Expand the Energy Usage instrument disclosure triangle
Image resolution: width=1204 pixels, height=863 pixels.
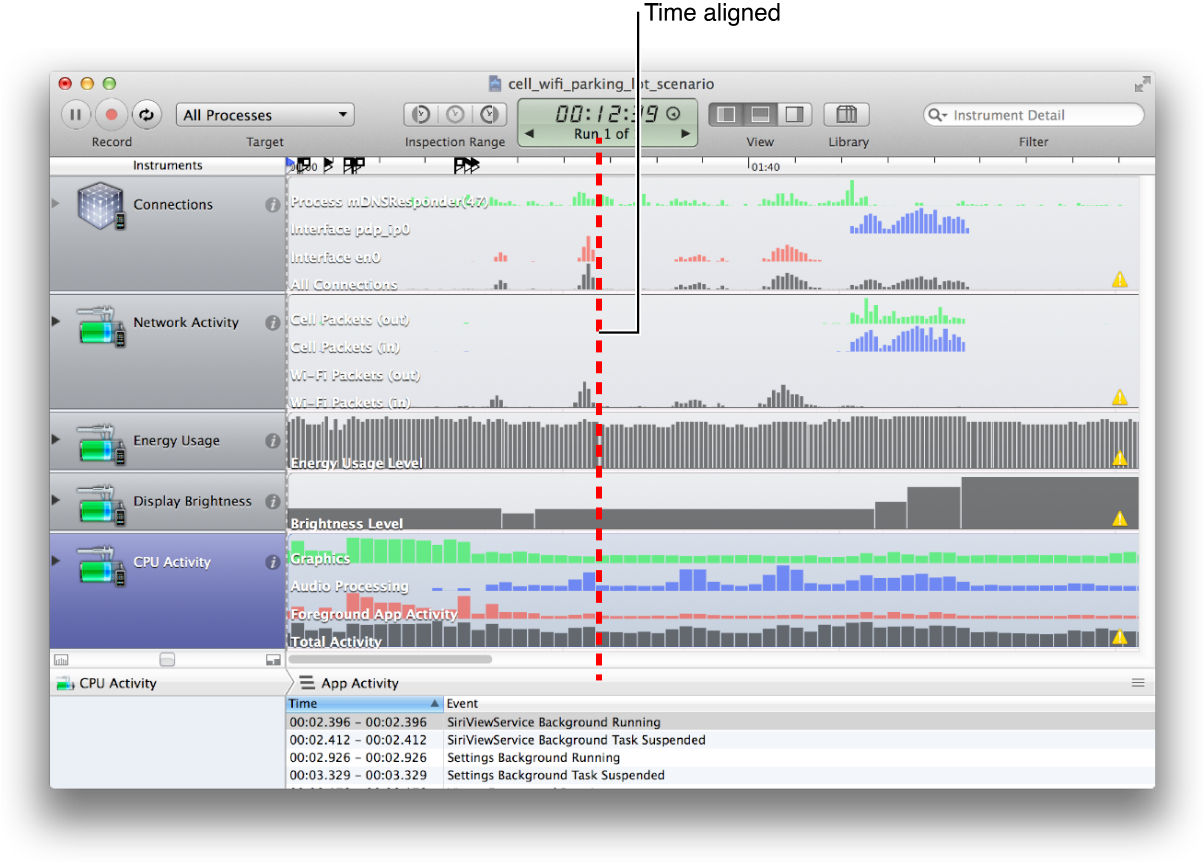coord(56,440)
